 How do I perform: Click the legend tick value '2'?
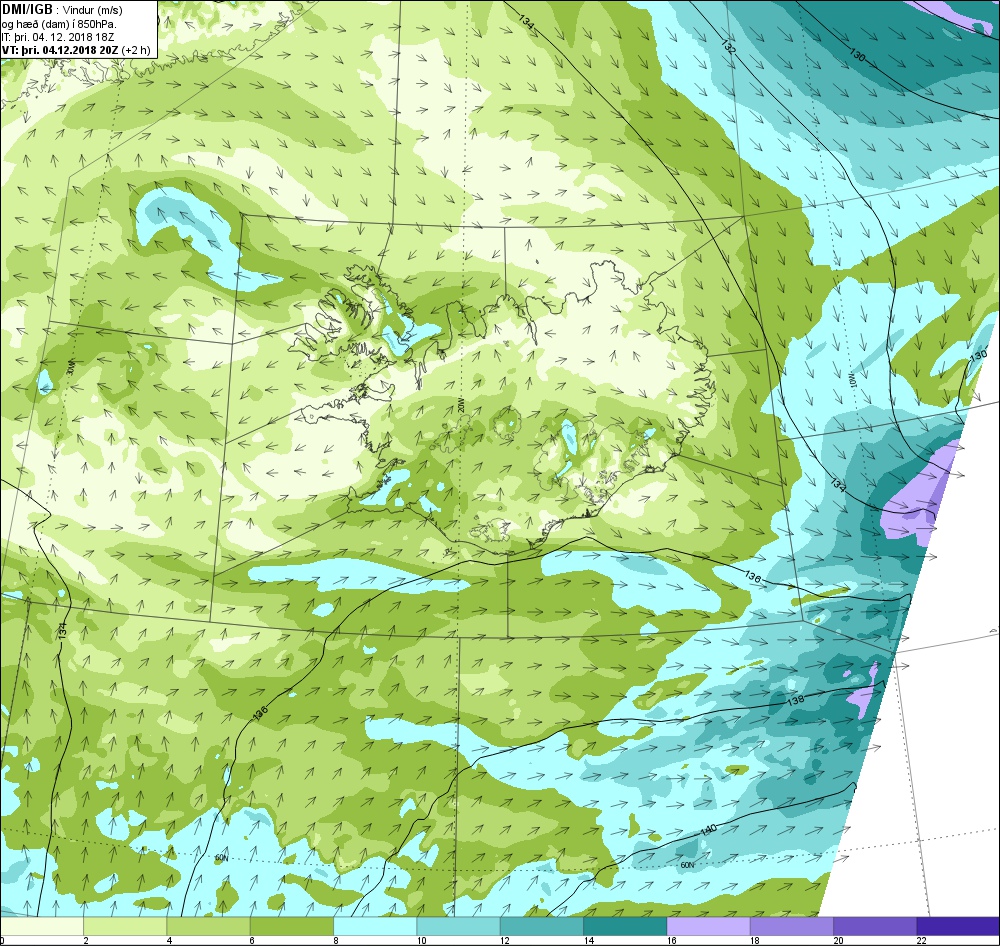coord(85,940)
